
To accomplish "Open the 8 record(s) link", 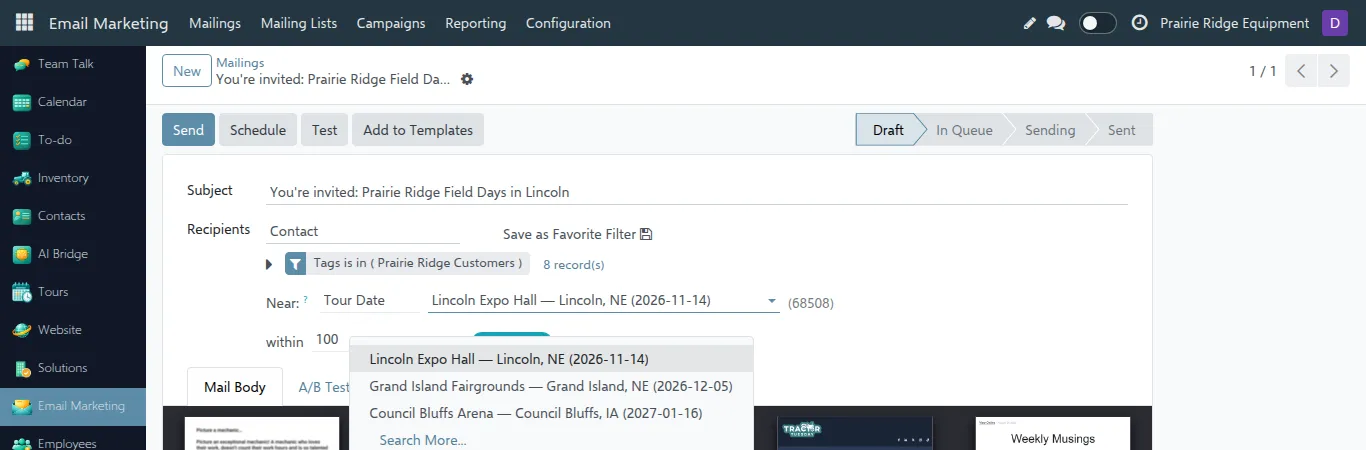I will coord(574,265).
